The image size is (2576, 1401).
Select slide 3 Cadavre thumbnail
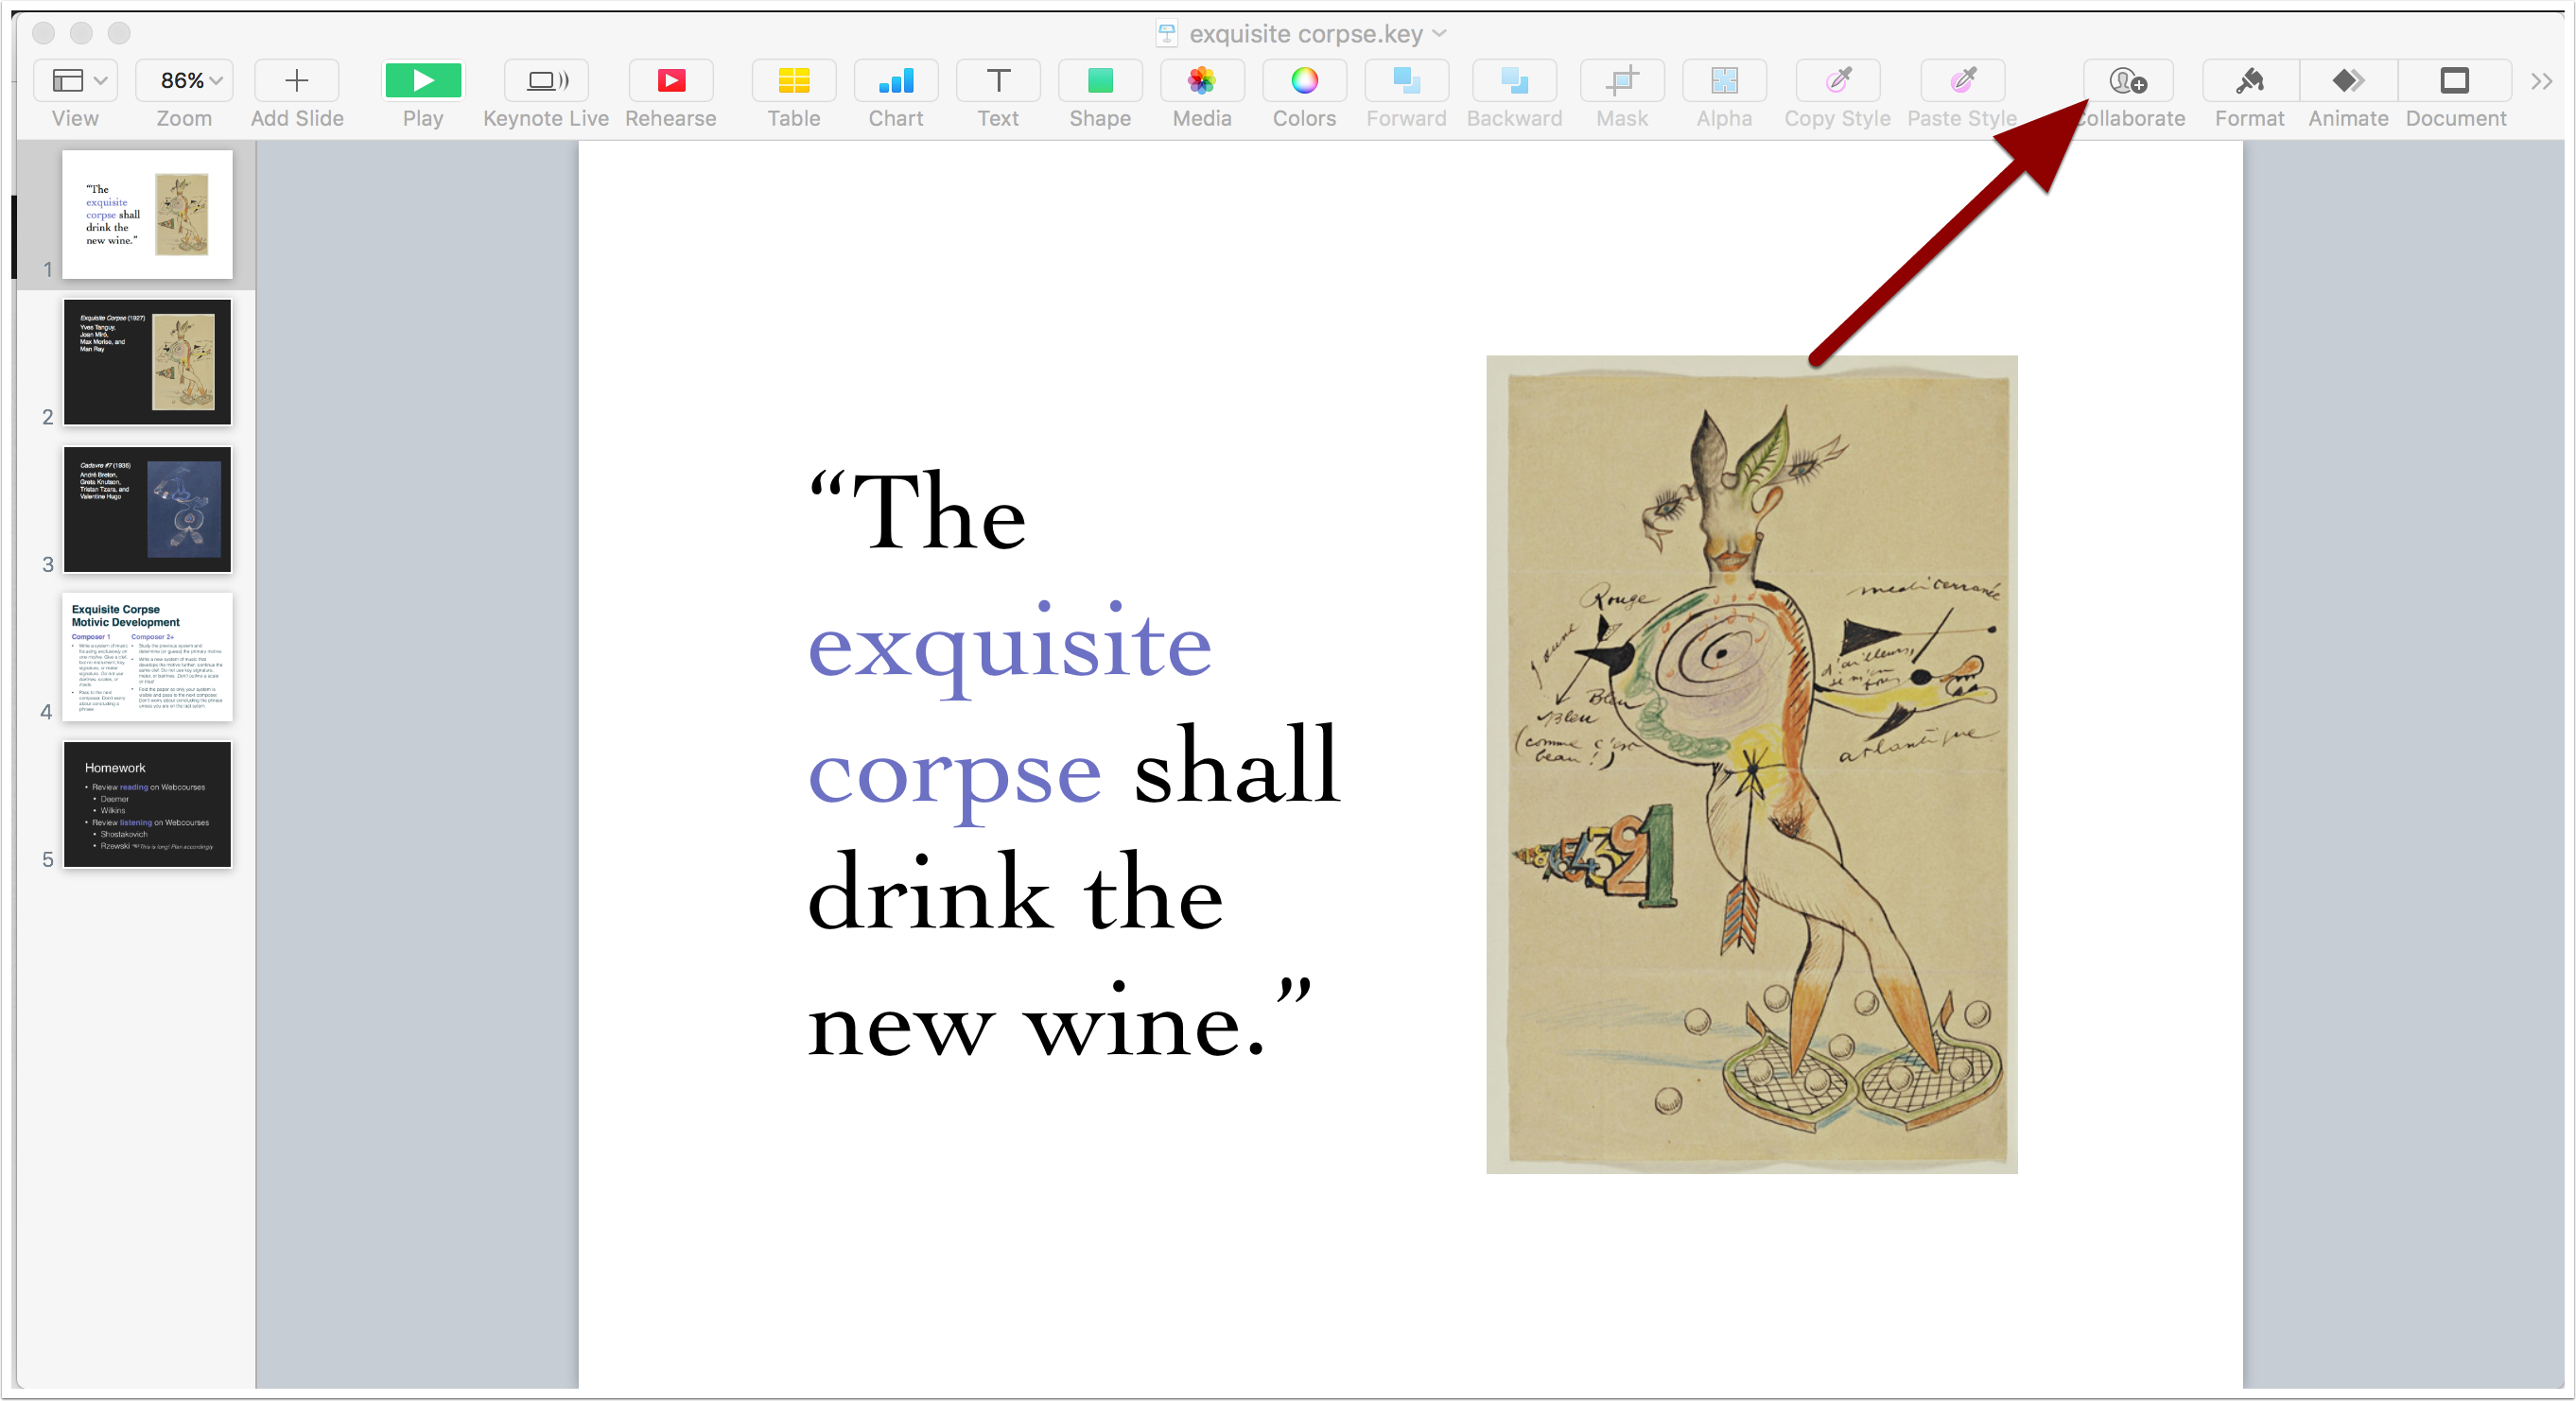coord(147,509)
